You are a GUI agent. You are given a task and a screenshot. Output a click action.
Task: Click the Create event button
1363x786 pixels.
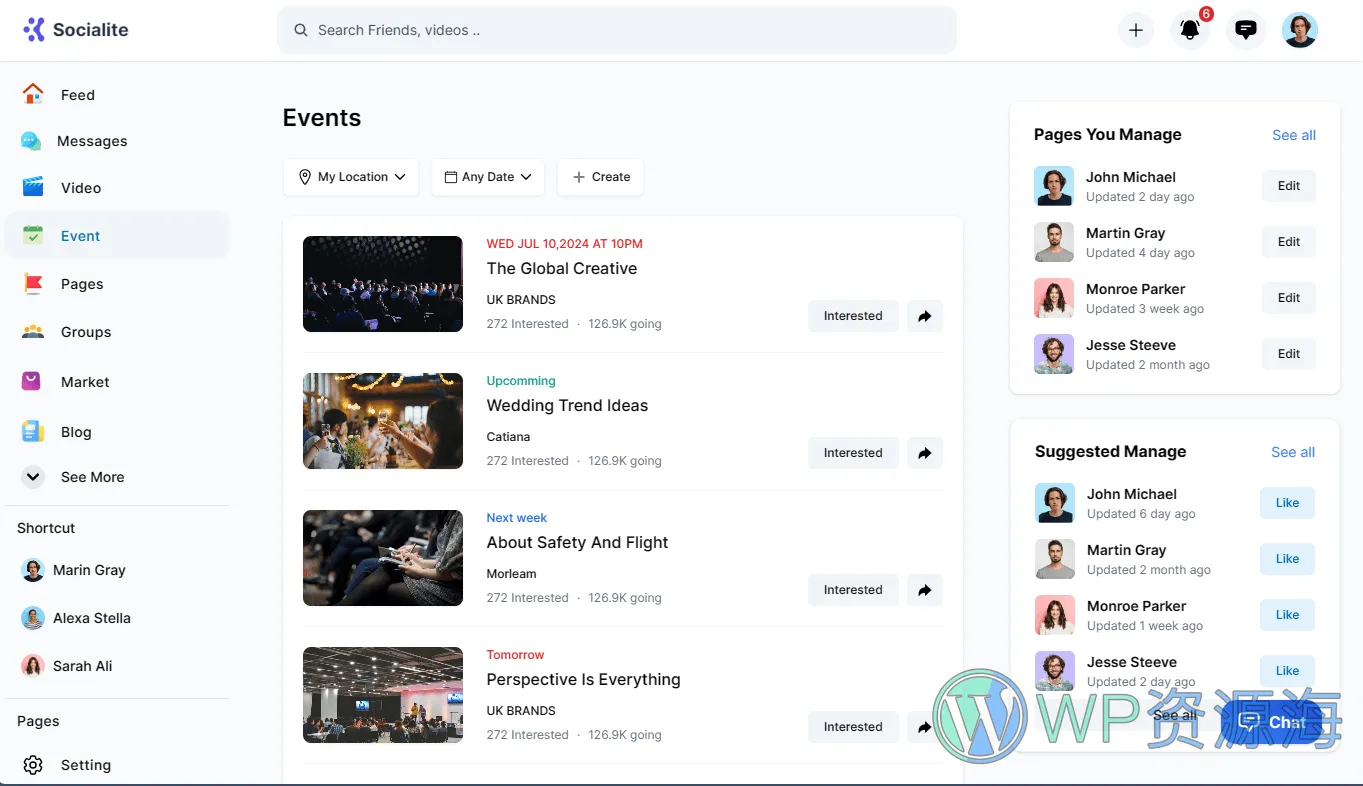tap(600, 177)
